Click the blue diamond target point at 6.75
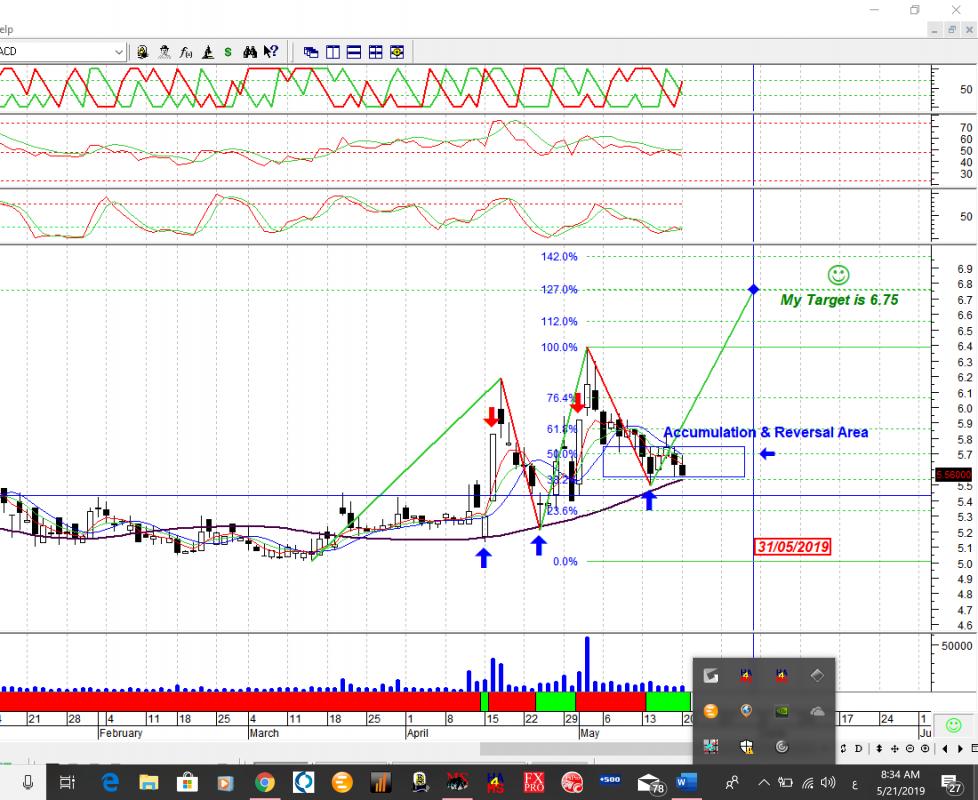The image size is (978, 800). pyautogui.click(x=753, y=289)
